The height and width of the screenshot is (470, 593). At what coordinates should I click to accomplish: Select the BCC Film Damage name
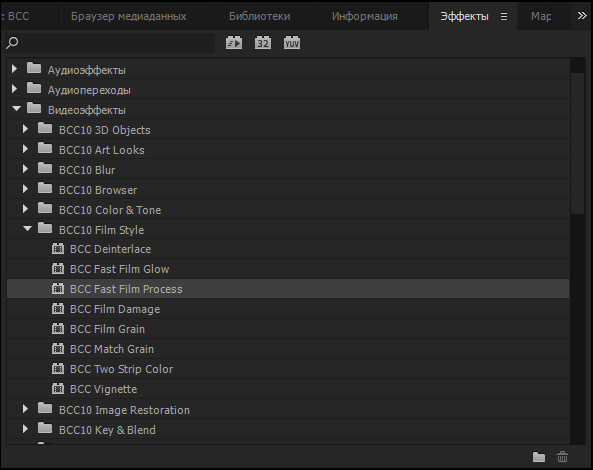pyautogui.click(x=115, y=309)
